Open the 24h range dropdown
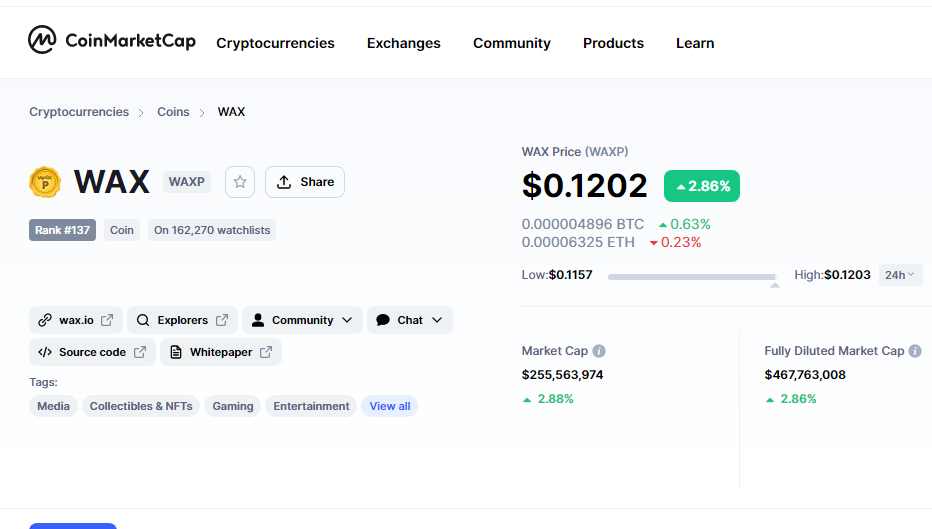 coord(900,275)
